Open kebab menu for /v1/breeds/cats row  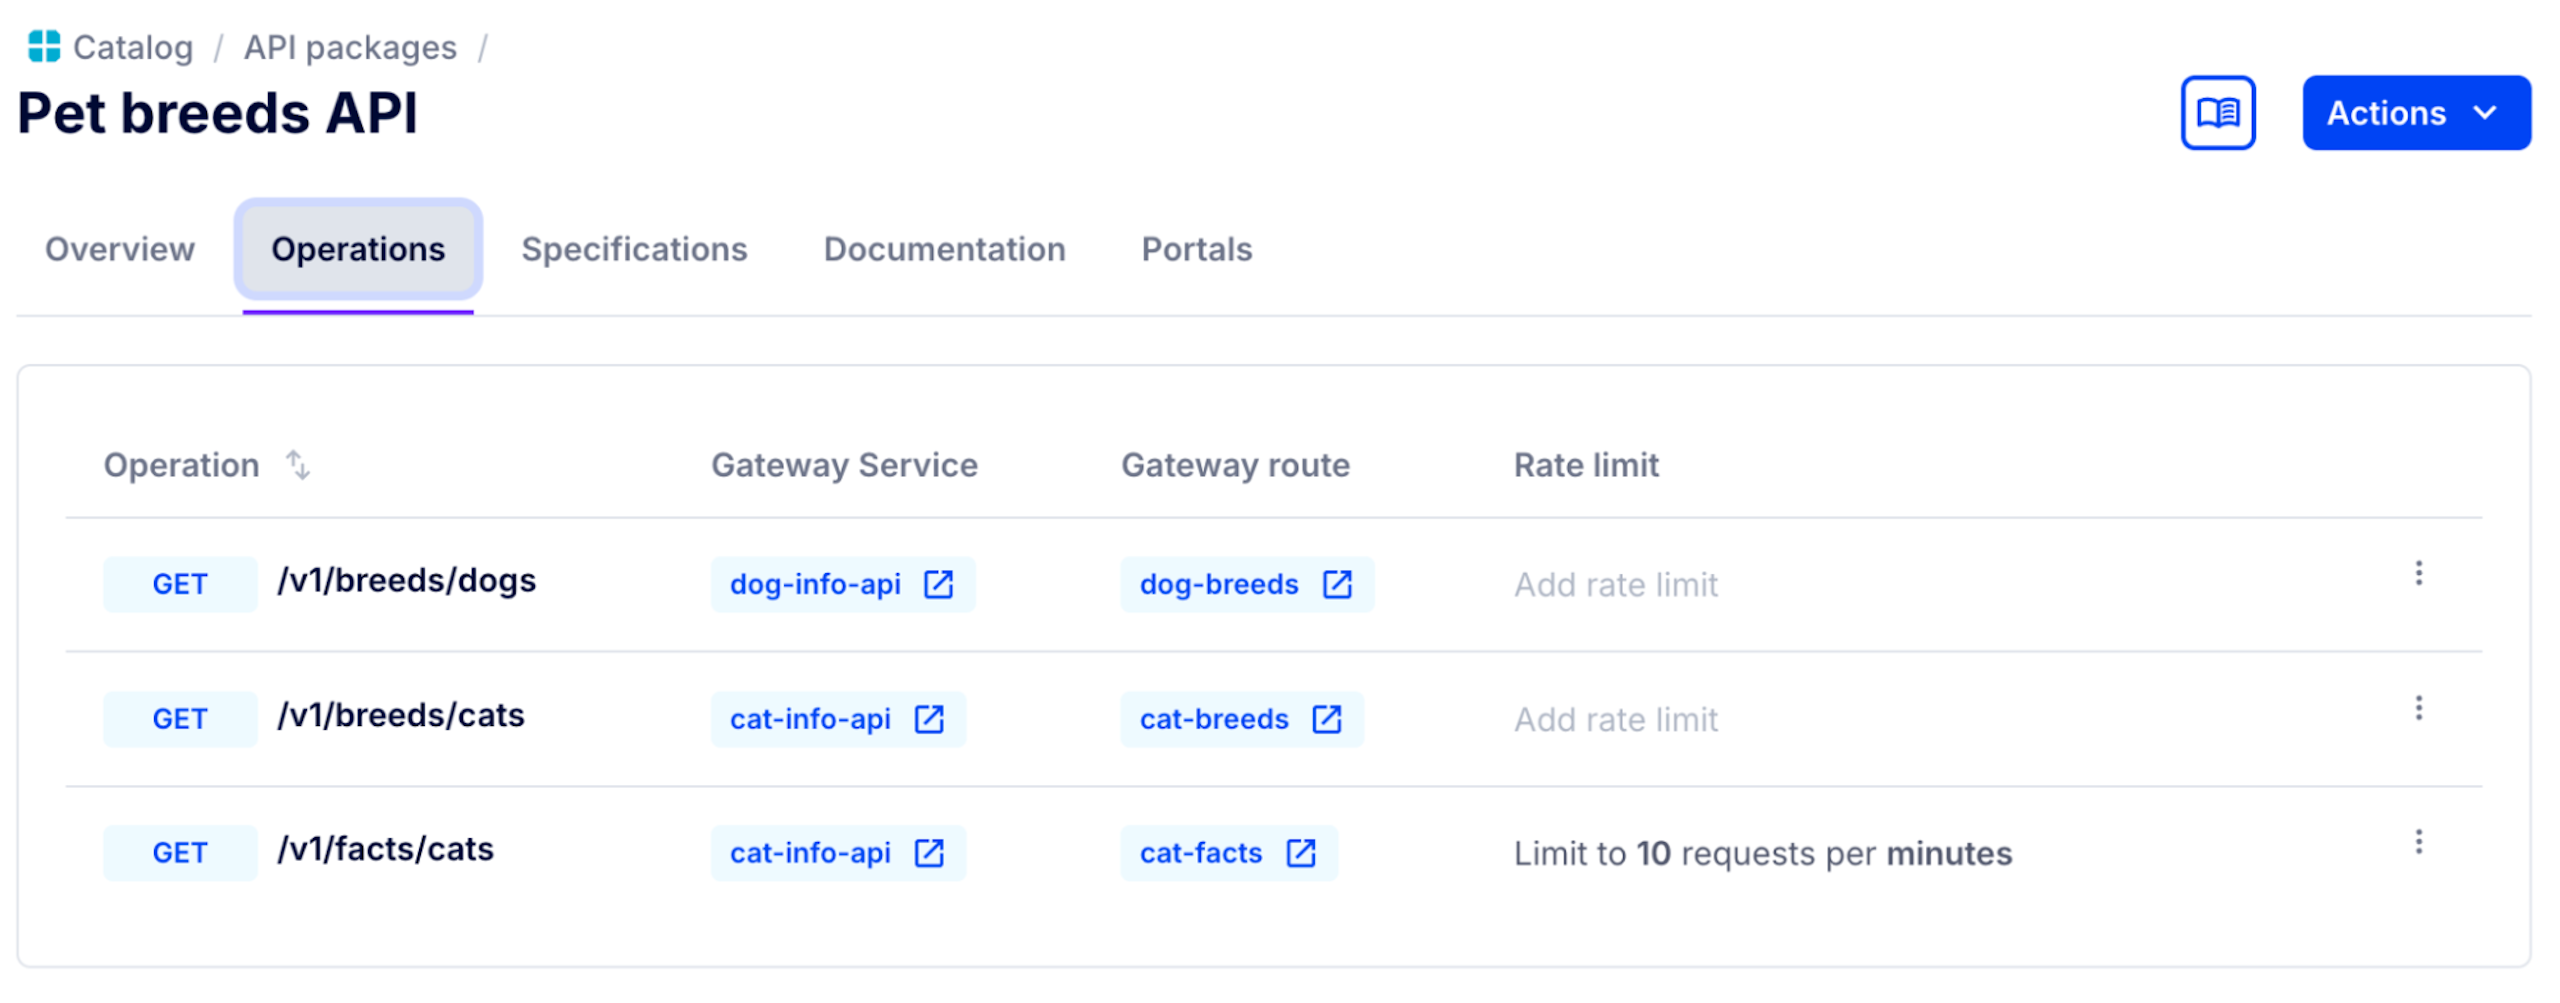coord(2417,709)
